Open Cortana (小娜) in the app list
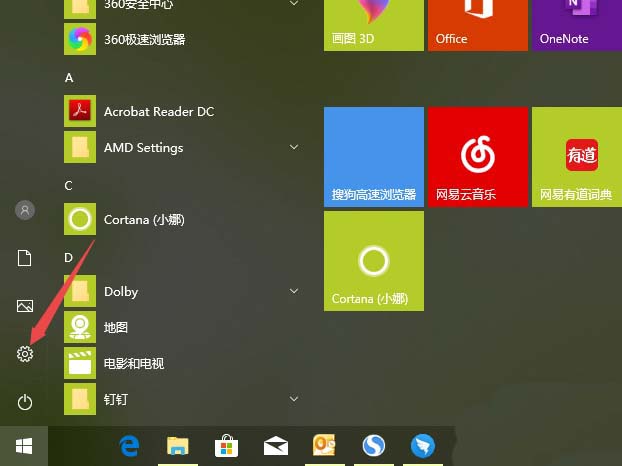Viewport: 622px width, 466px height. coord(181,219)
